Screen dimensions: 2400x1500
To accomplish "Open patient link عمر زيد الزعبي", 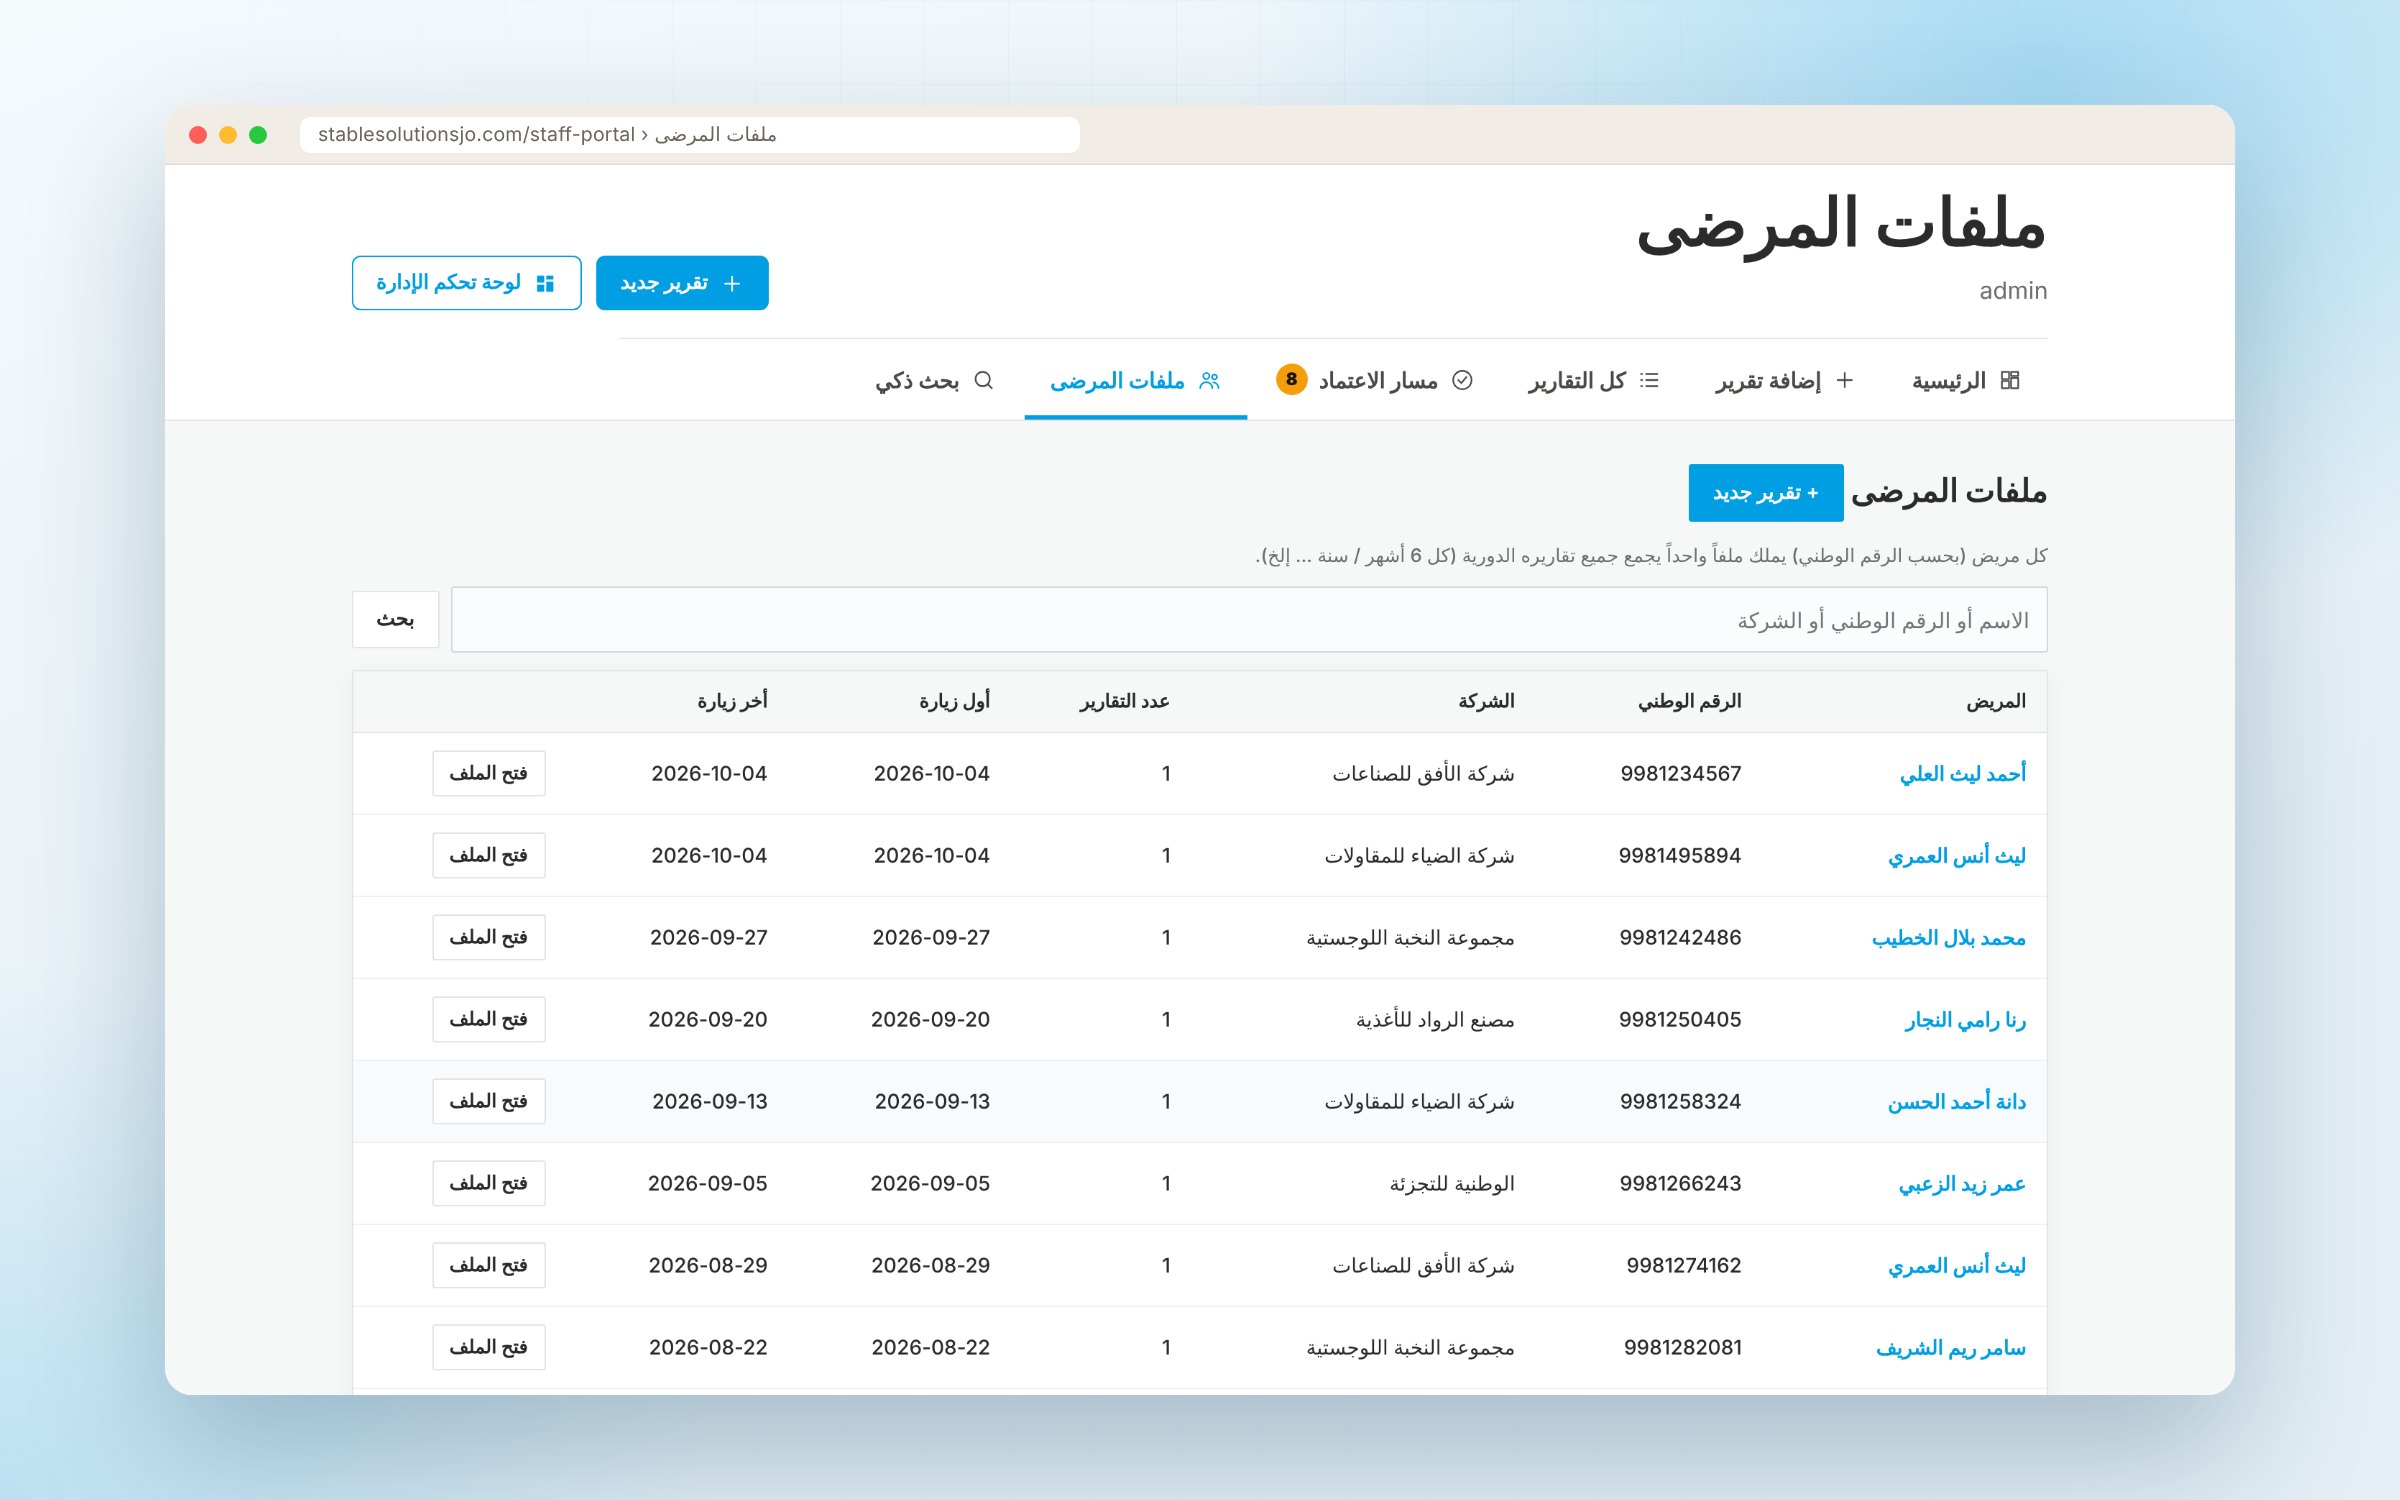I will (1962, 1184).
